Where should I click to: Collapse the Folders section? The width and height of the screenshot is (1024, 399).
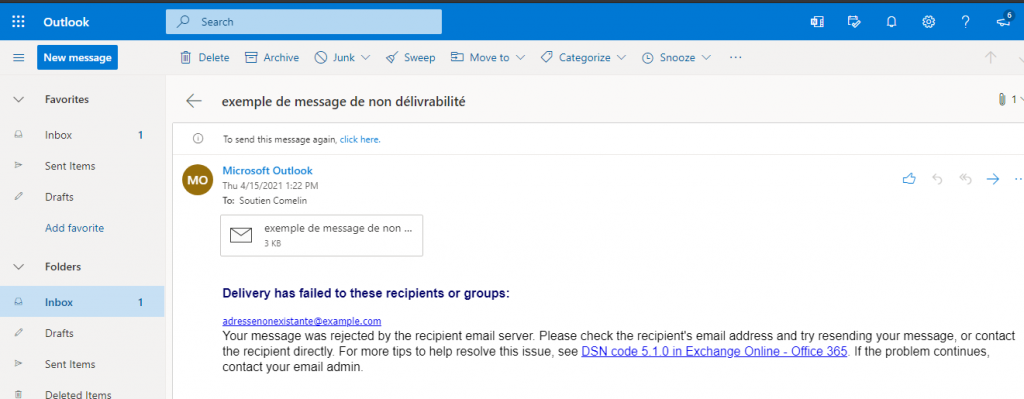point(19,267)
